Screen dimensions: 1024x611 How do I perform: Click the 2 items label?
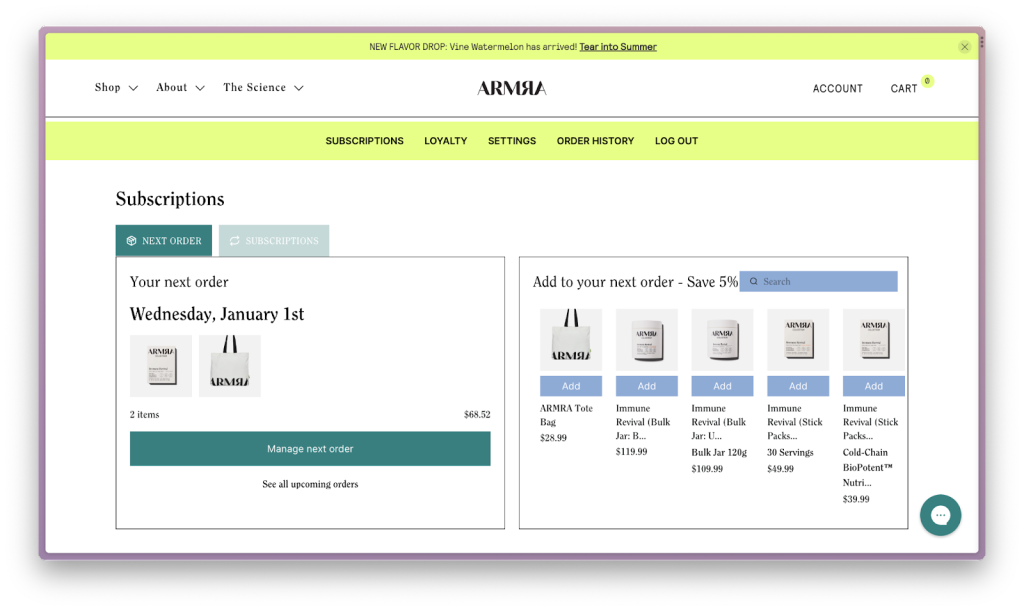144,415
